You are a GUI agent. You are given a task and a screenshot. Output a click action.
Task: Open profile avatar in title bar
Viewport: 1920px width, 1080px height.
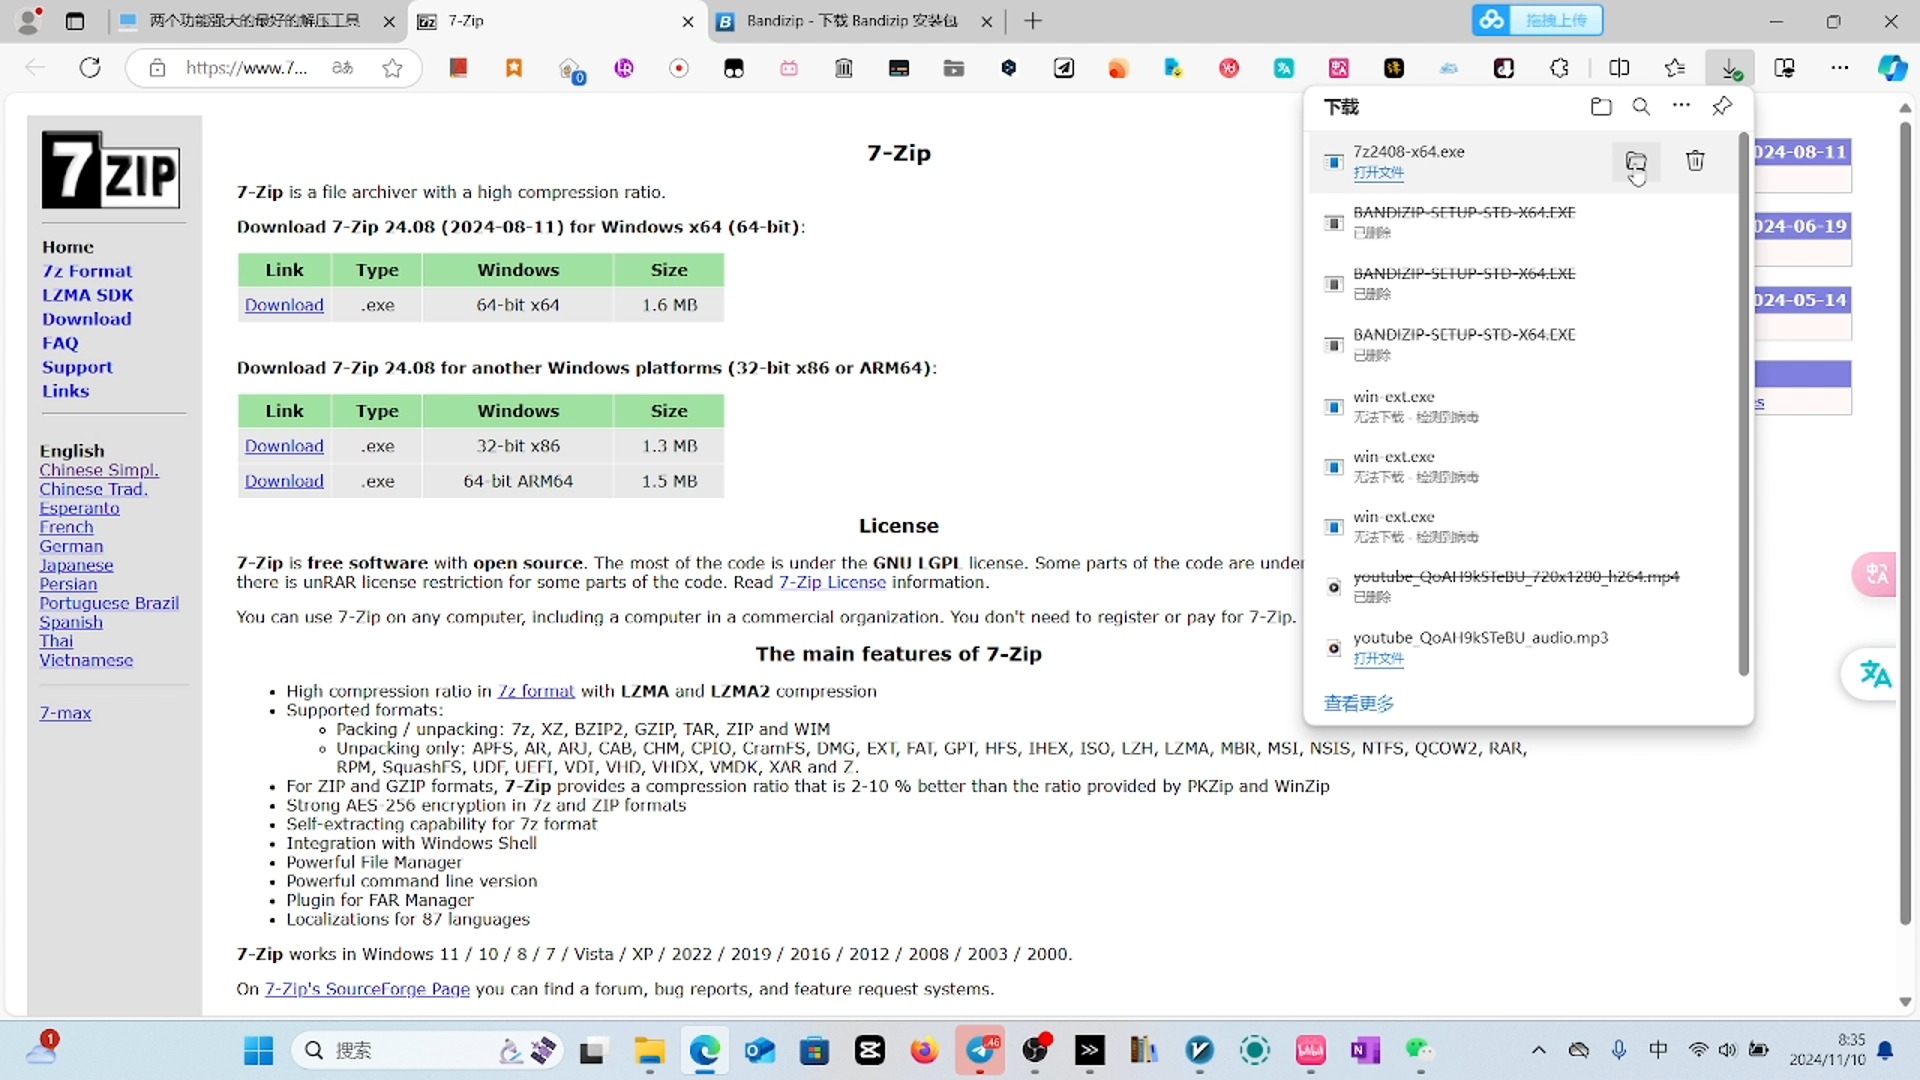(30, 21)
